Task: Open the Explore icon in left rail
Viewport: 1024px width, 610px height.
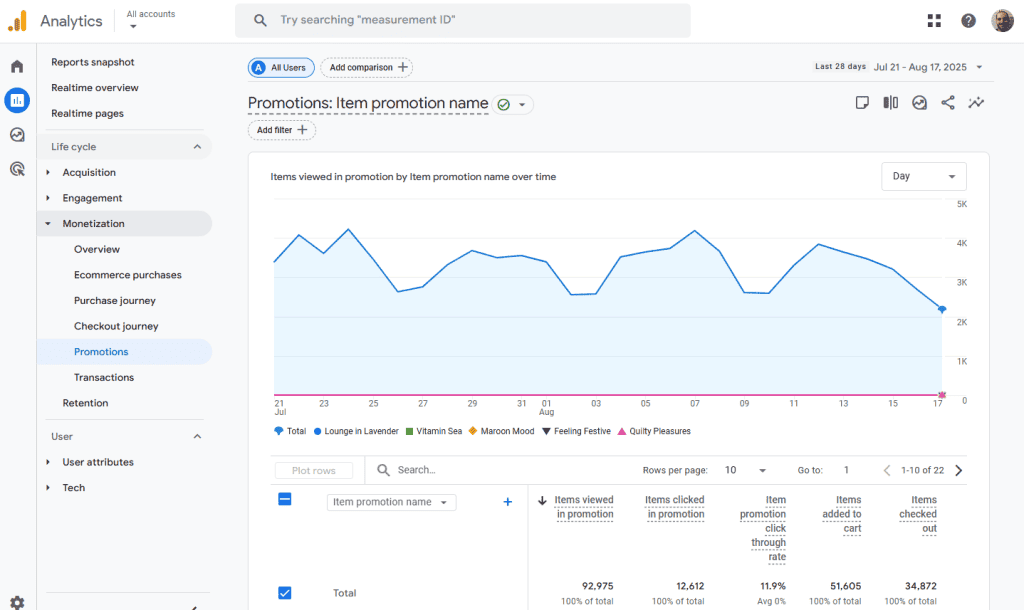Action: point(17,135)
